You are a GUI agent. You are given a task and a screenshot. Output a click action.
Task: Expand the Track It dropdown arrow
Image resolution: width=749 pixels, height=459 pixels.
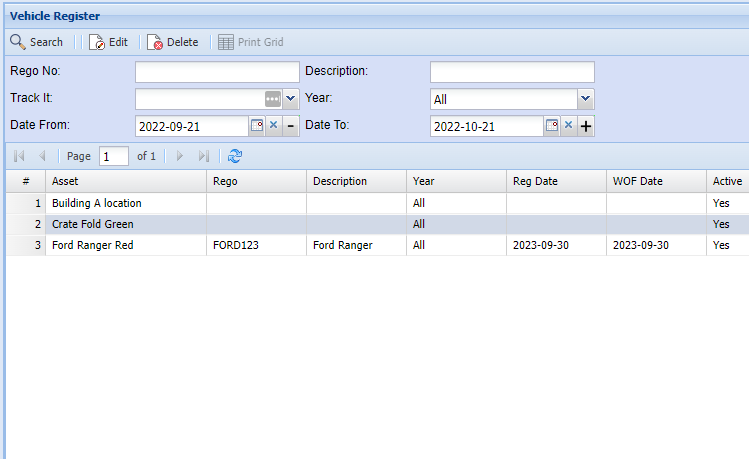pos(291,99)
